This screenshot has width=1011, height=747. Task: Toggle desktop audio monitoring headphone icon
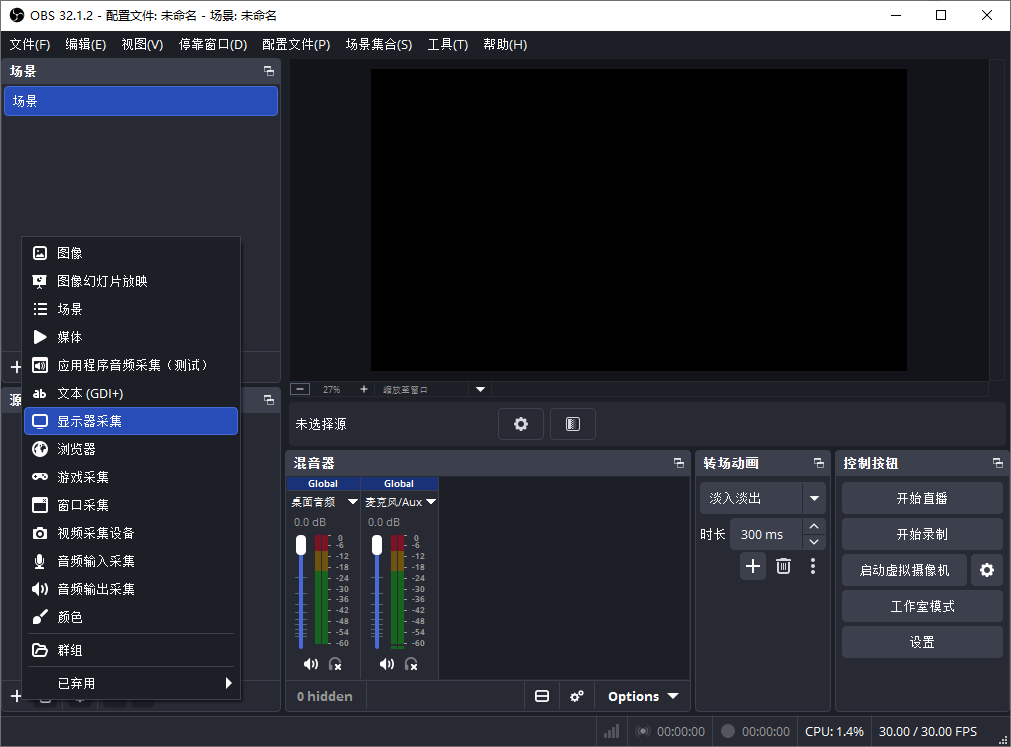[335, 664]
